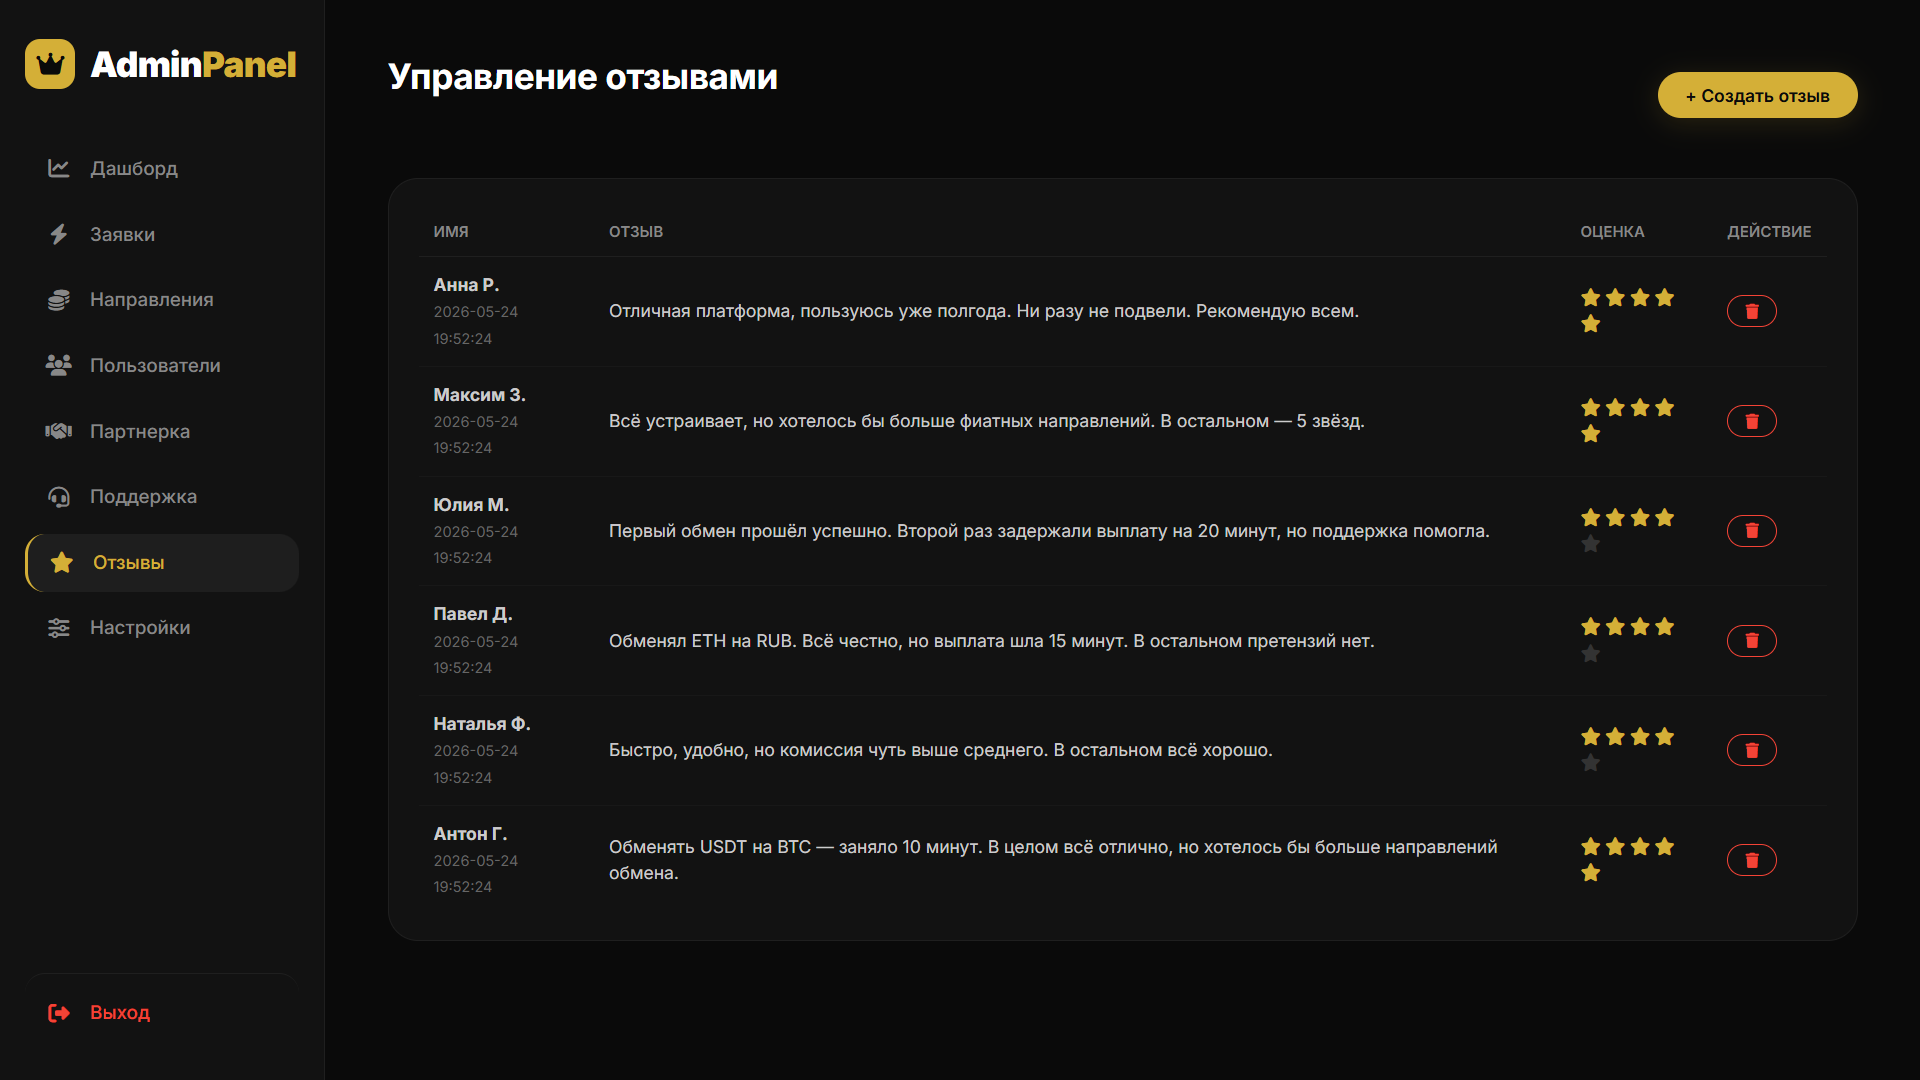Click the Управление отзывами page heading
The height and width of the screenshot is (1080, 1920).
[x=583, y=77]
